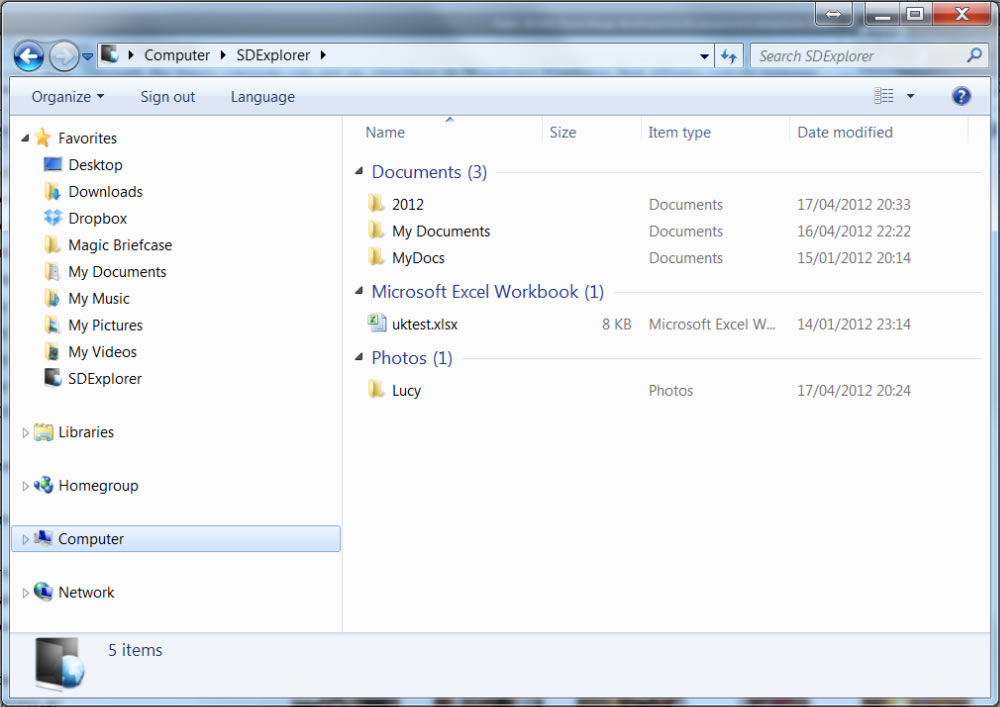Open the dropdown arrow after SDExplorer breadcrumb
The width and height of the screenshot is (1000, 707).
[323, 55]
